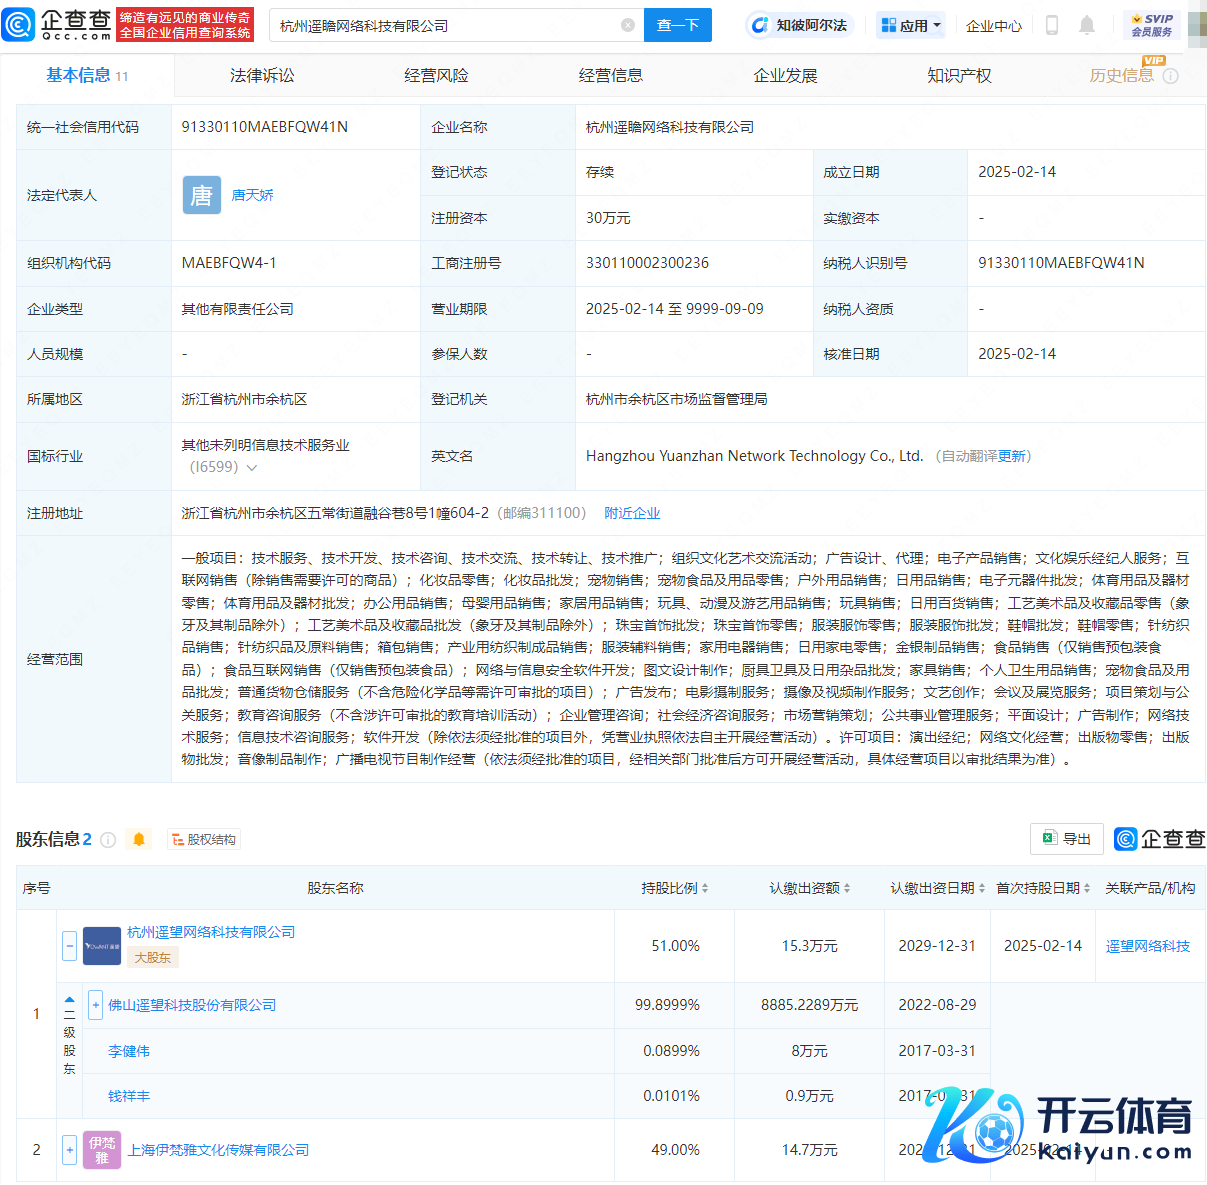Sort by 认缴出资额 column
The image size is (1207, 1185).
[x=810, y=888]
